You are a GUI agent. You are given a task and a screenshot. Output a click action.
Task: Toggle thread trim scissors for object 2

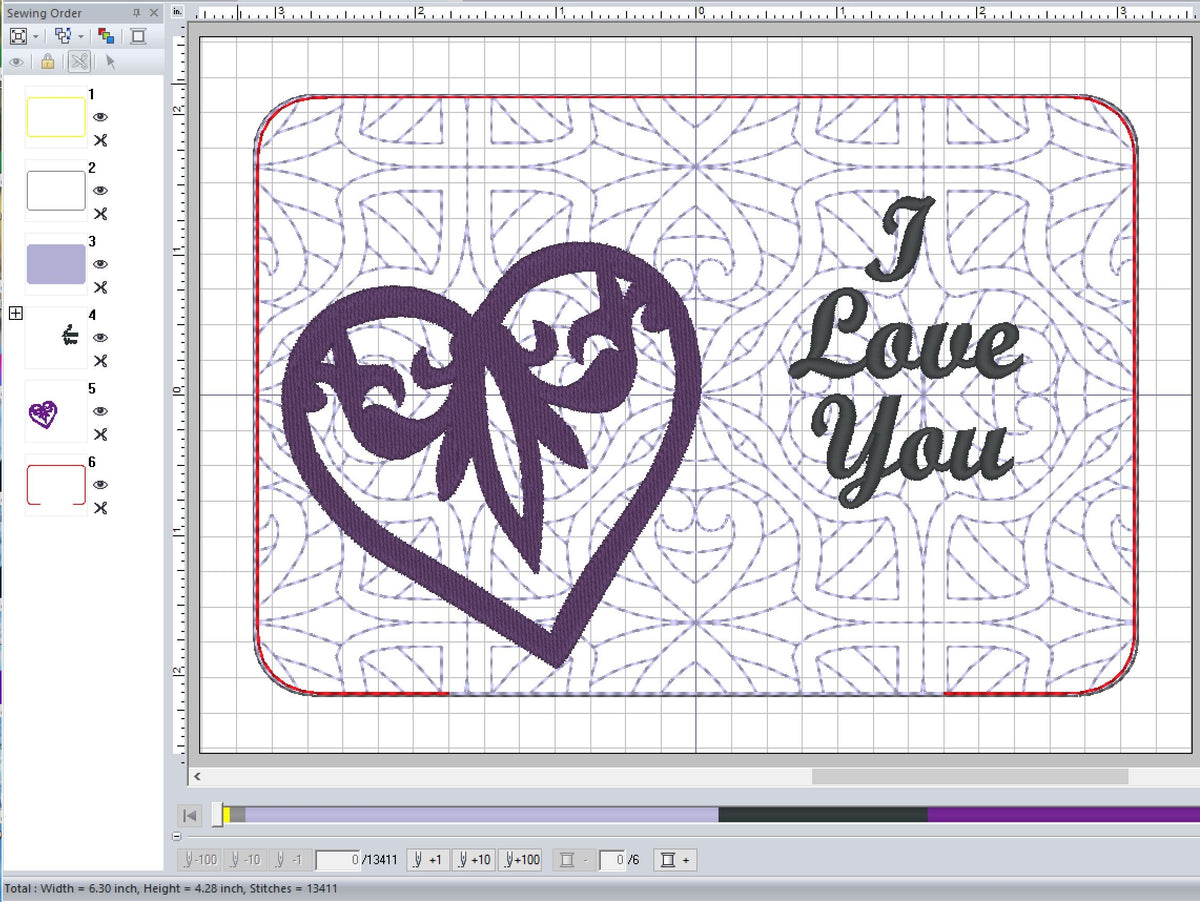tap(100, 214)
